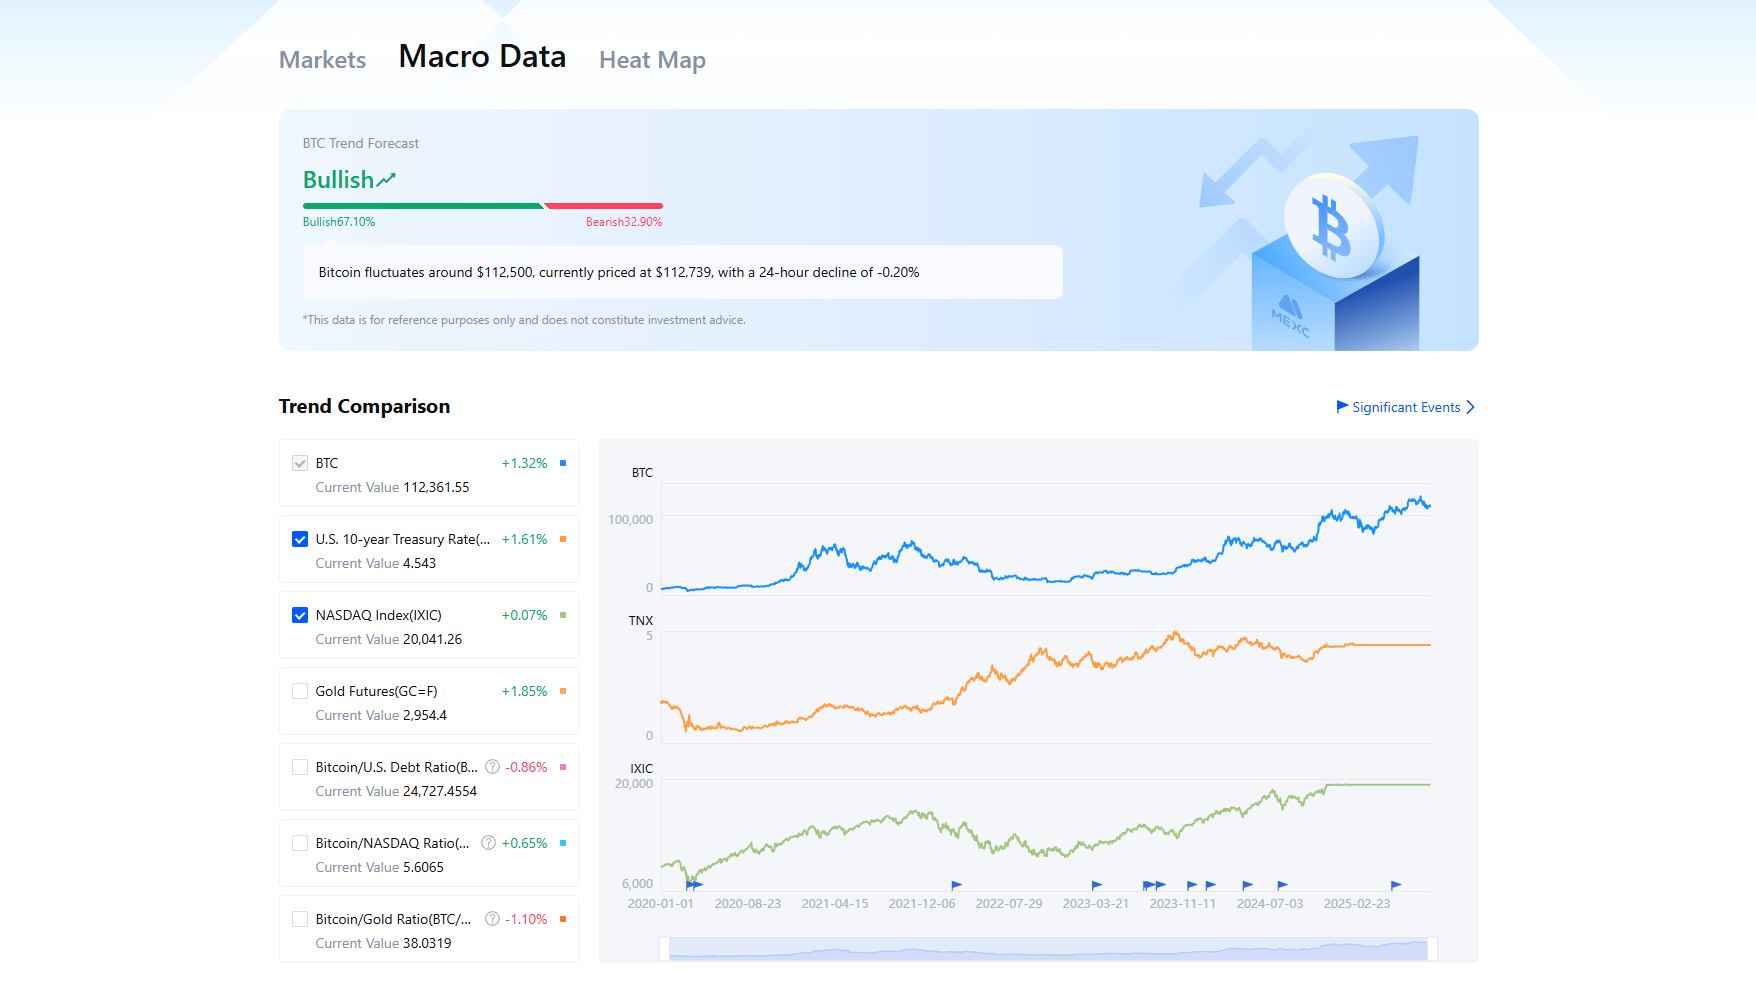Disable the NASDAQ Index(IXIC) checkbox
Screen dimensions: 1756x1003
click(x=300, y=615)
